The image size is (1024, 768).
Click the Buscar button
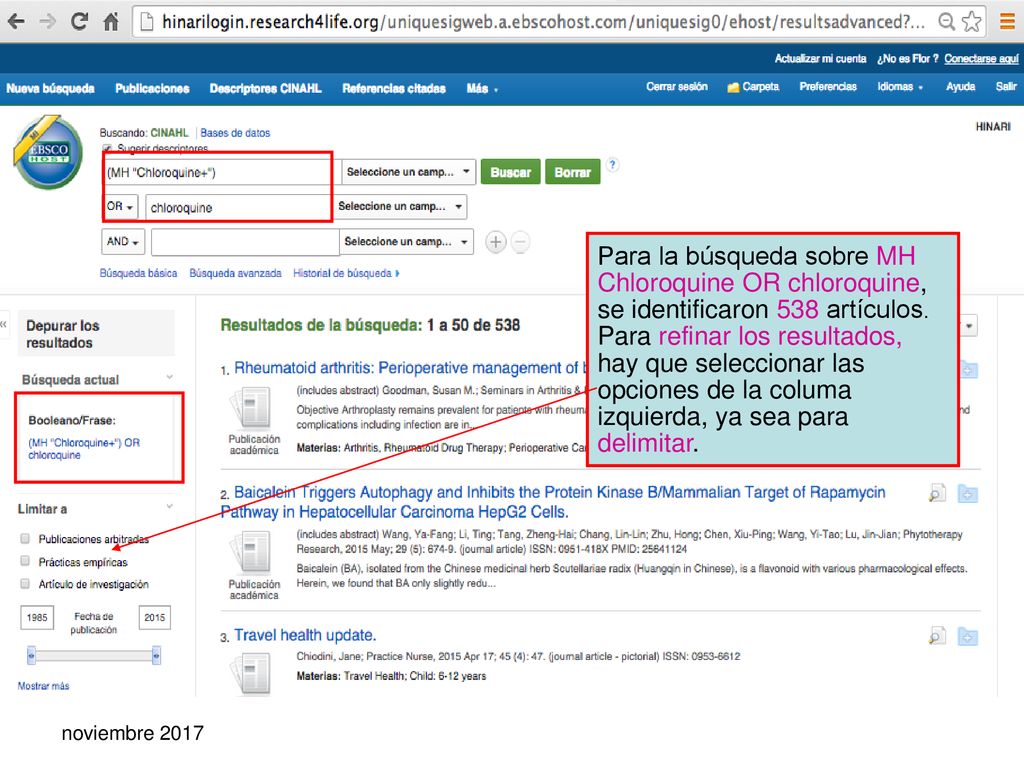(511, 172)
